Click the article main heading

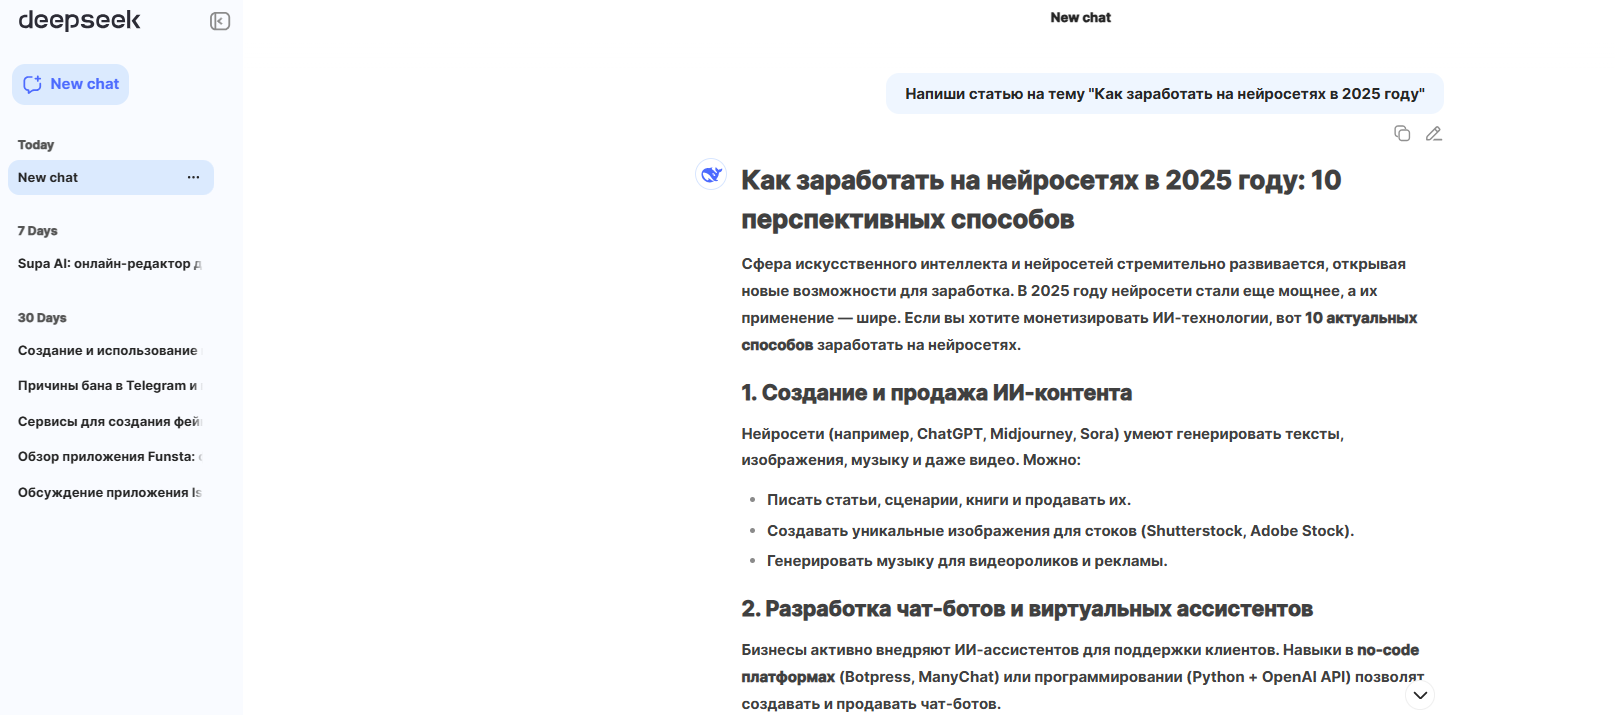pyautogui.click(x=1041, y=200)
